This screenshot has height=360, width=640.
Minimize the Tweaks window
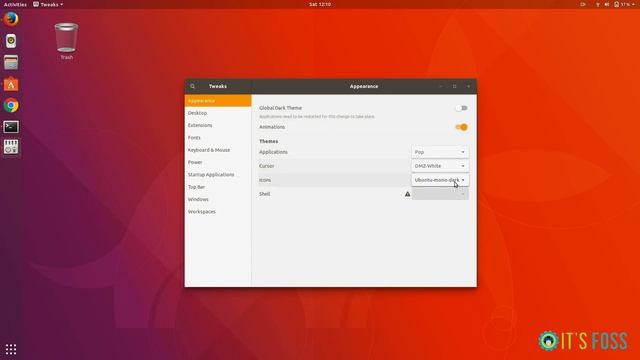(x=441, y=87)
